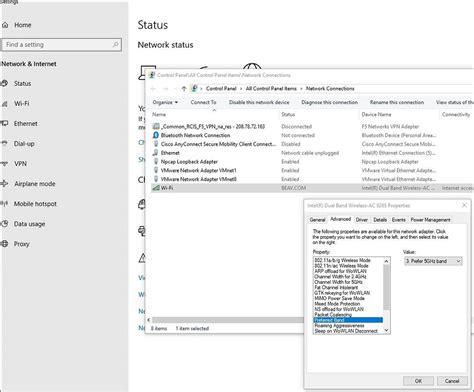
Task: Click 'Network cable unplugged' status text
Action: tap(310, 153)
